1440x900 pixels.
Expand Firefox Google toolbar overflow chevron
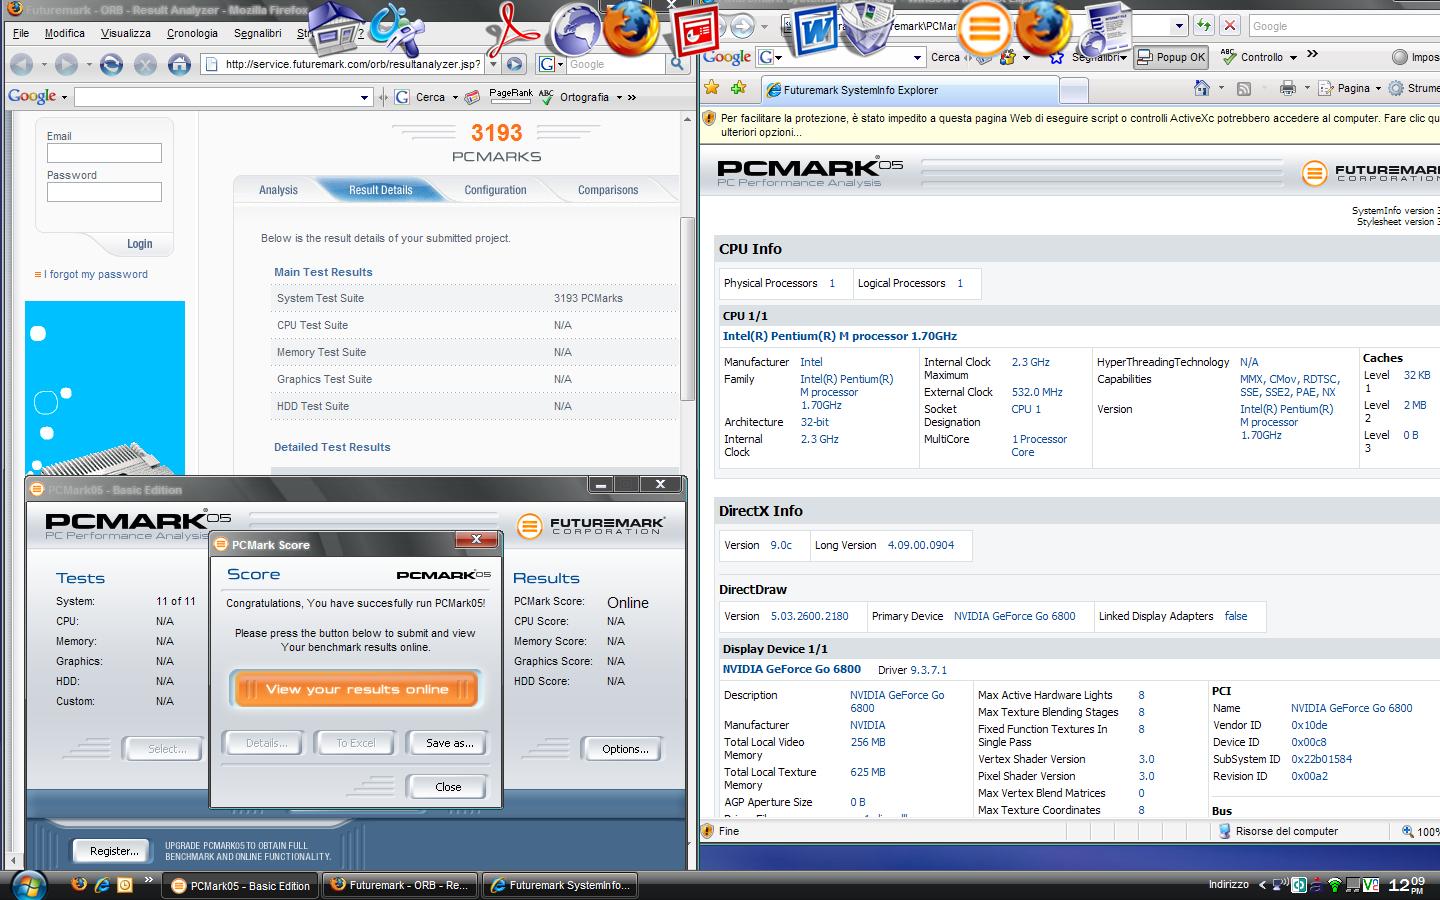[632, 97]
